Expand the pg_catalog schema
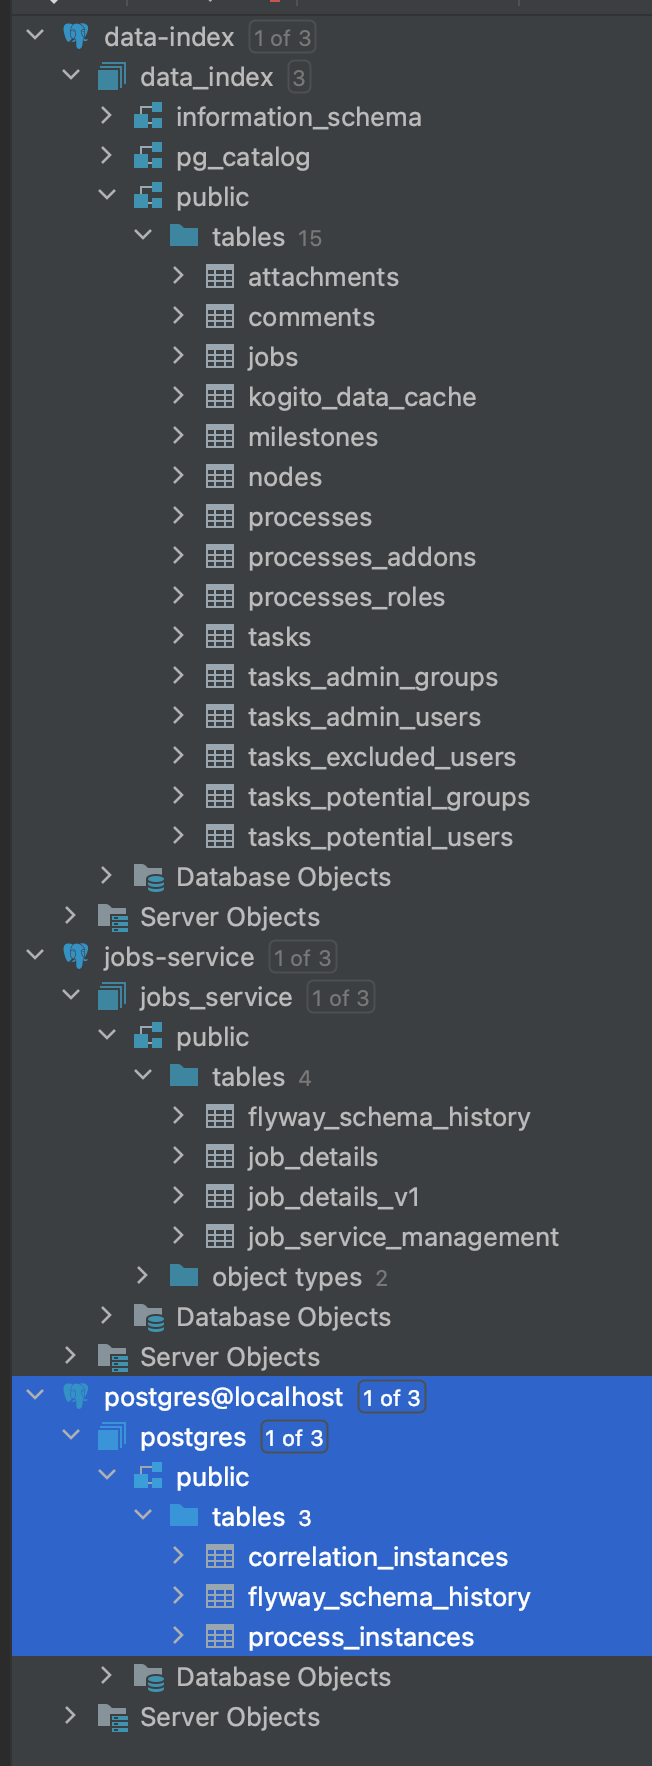The image size is (652, 1766). (x=107, y=157)
